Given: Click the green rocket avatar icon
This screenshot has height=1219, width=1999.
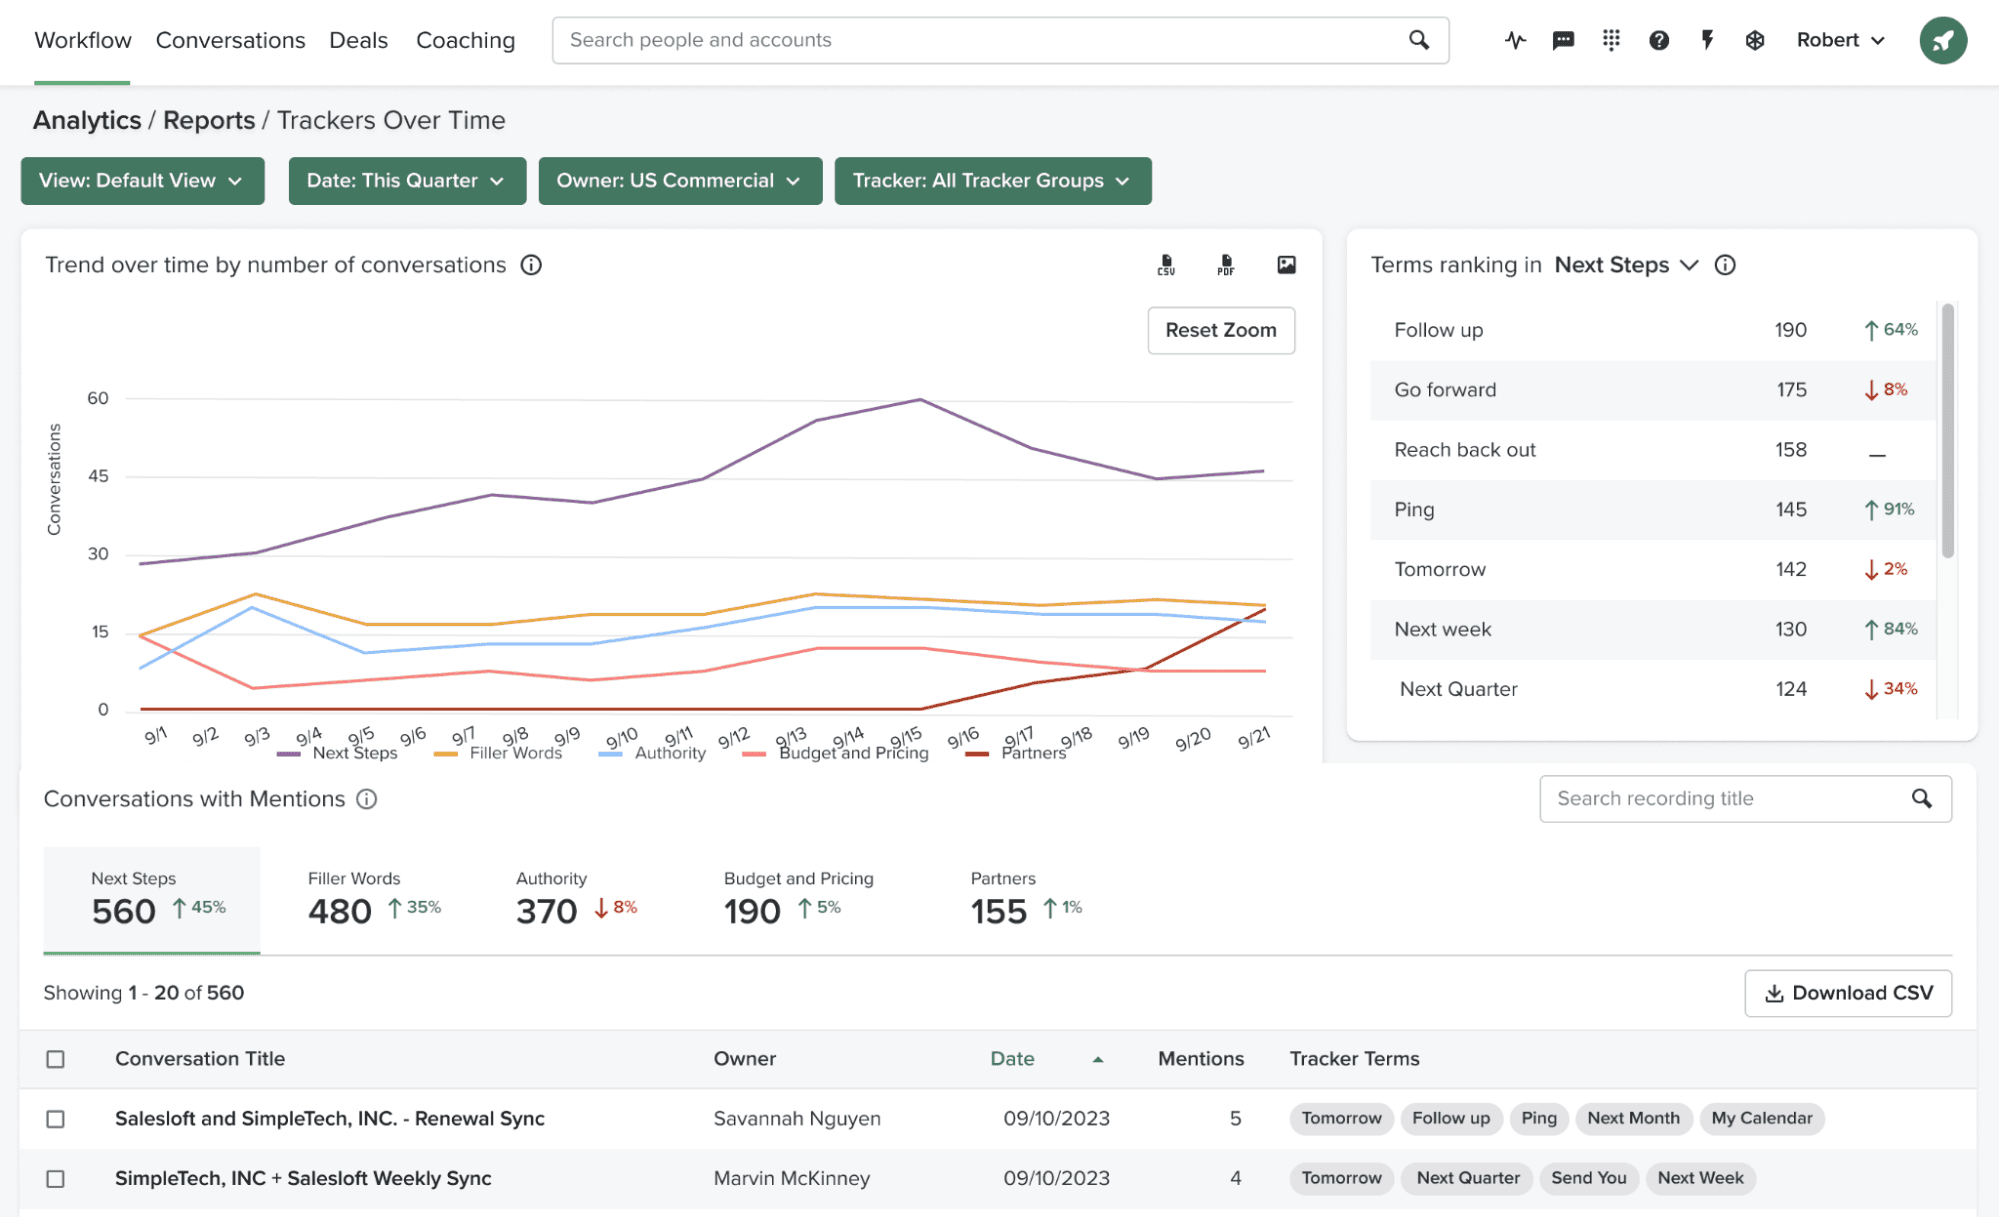Looking at the screenshot, I should [x=1943, y=40].
